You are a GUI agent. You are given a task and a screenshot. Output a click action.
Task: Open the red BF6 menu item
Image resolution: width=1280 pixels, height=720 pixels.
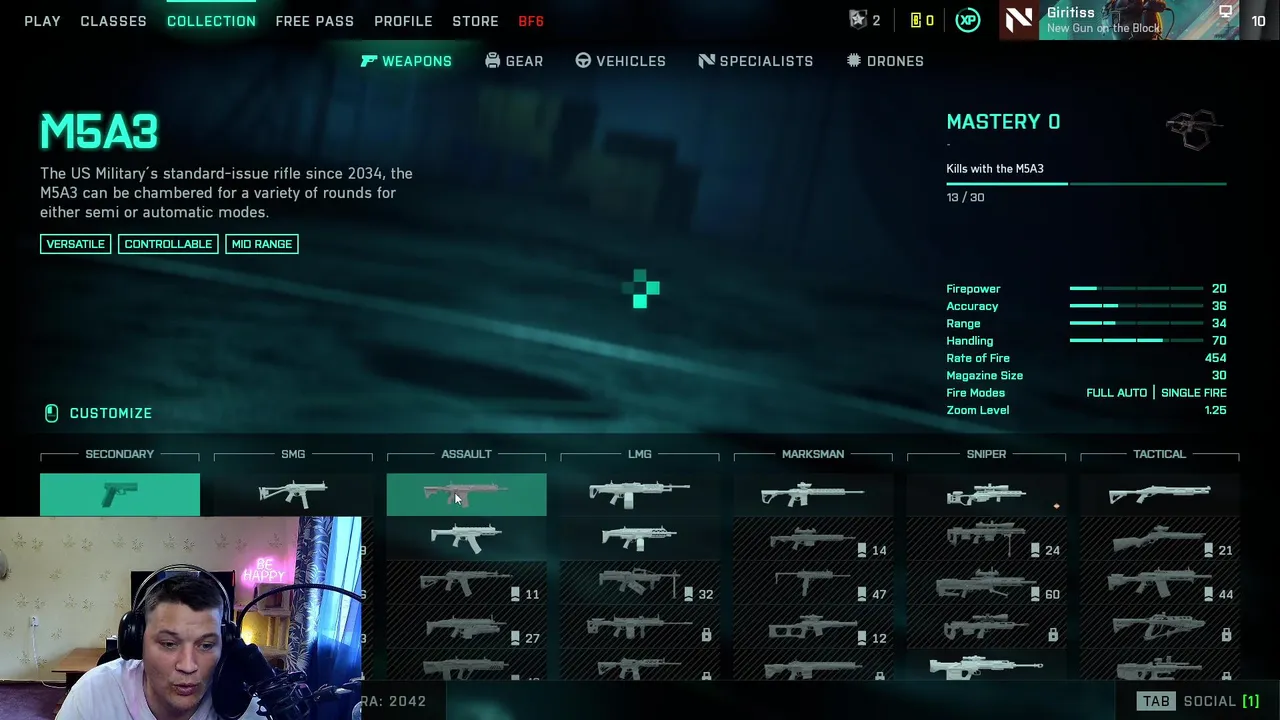click(x=531, y=21)
